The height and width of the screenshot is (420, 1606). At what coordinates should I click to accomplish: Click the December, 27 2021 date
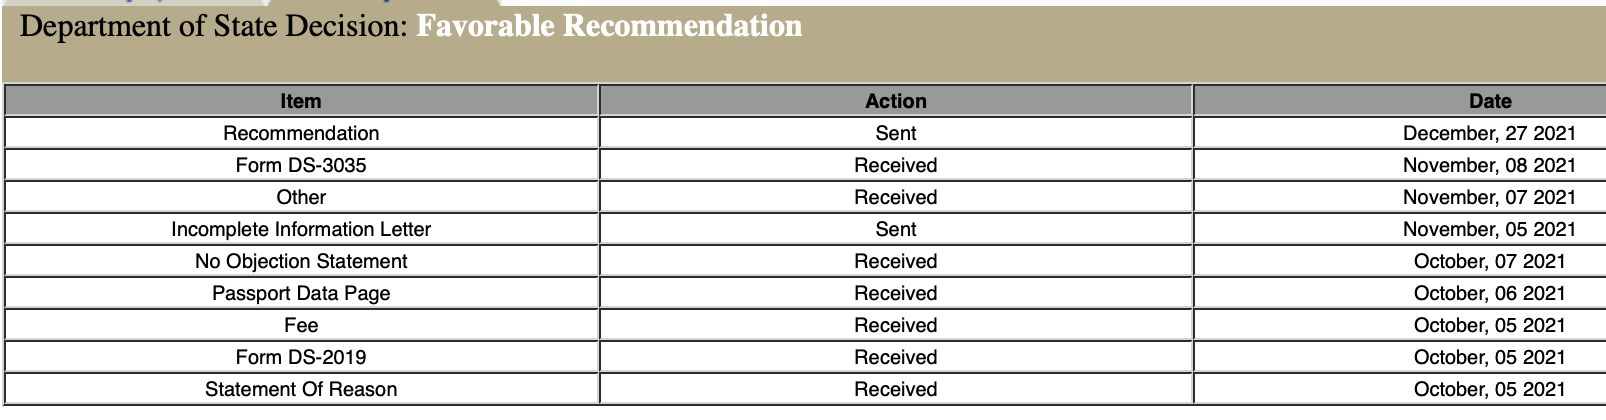tap(1489, 133)
